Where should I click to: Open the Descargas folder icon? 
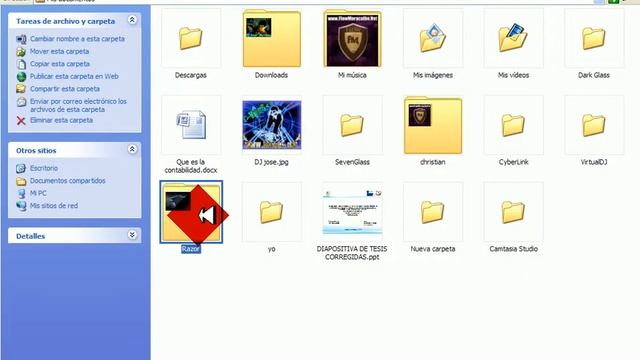[x=191, y=38]
